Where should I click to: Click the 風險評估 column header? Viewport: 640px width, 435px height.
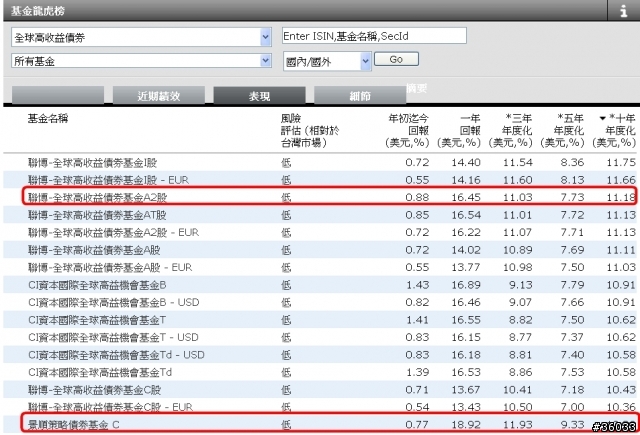point(310,130)
